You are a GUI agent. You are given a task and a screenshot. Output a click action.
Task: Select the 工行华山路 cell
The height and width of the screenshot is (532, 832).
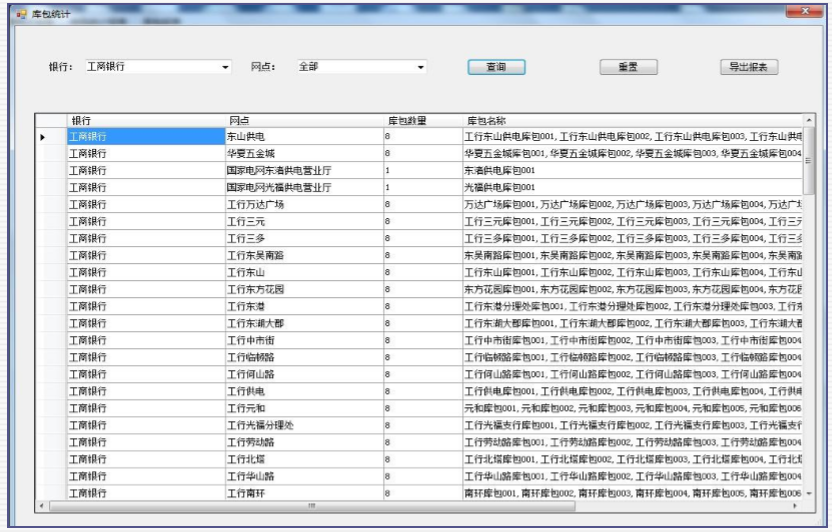click(305, 476)
